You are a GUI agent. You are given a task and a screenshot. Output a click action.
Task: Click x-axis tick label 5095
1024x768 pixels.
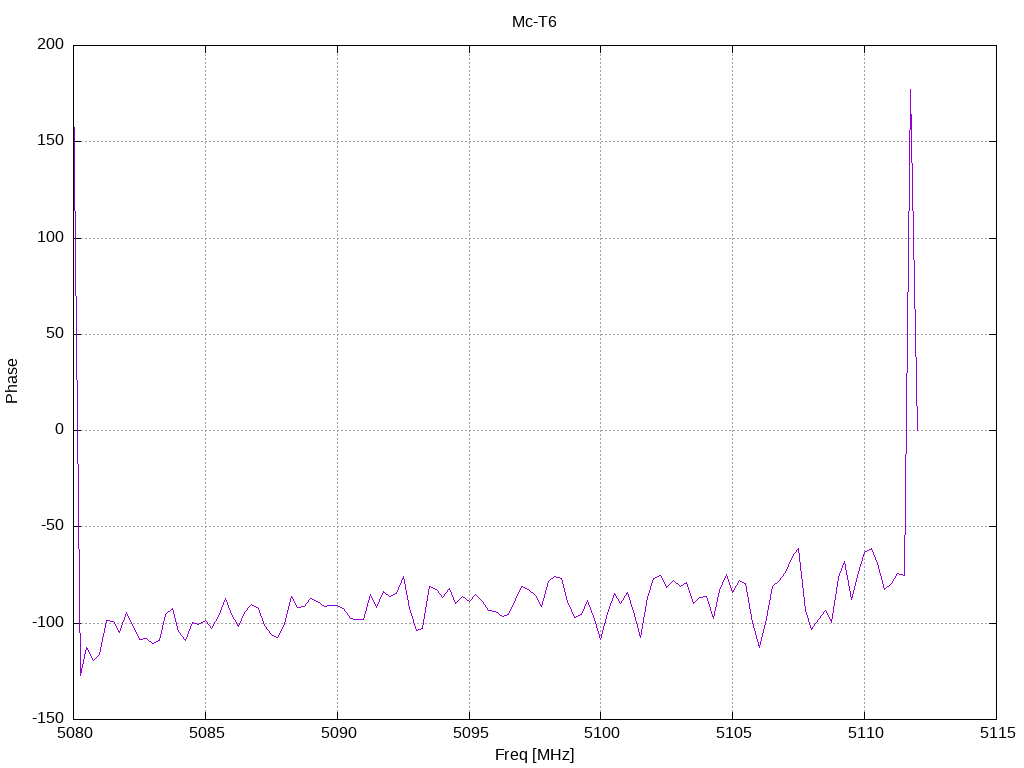tap(470, 733)
